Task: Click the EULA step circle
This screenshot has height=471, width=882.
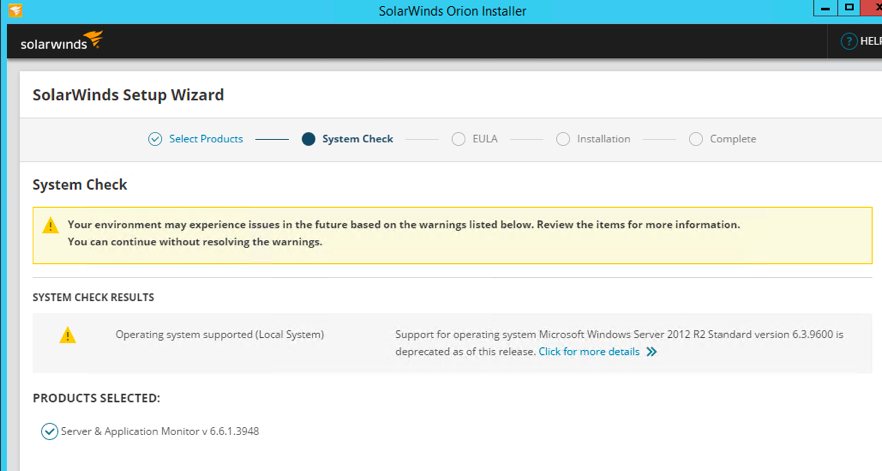Action: pyautogui.click(x=458, y=139)
